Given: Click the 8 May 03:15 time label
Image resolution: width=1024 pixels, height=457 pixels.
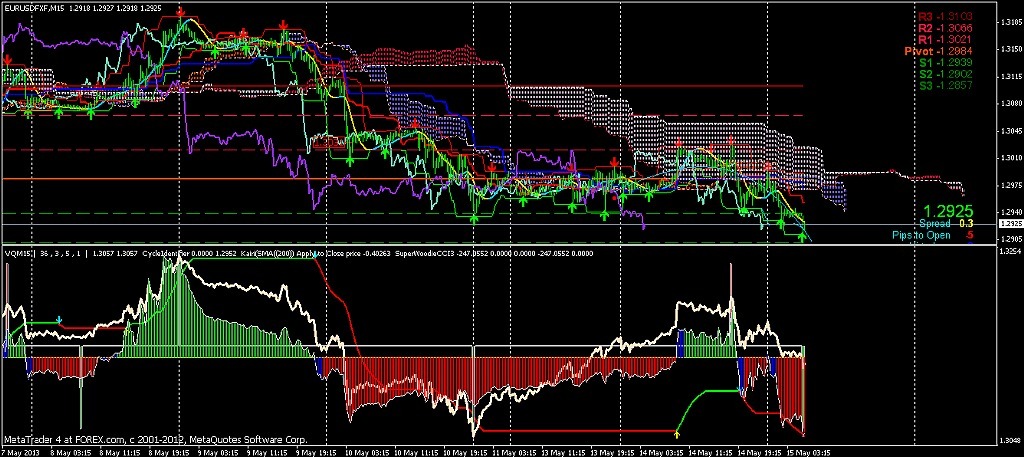Looking at the screenshot, I should click(71, 452).
